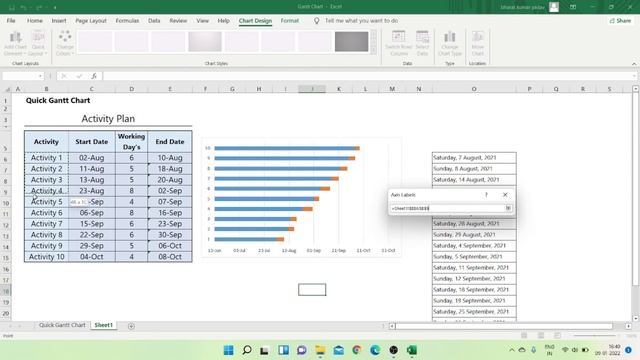Expand the Chart Styles gallery More arrow
The width and height of the screenshot is (640, 360).
[373, 50]
